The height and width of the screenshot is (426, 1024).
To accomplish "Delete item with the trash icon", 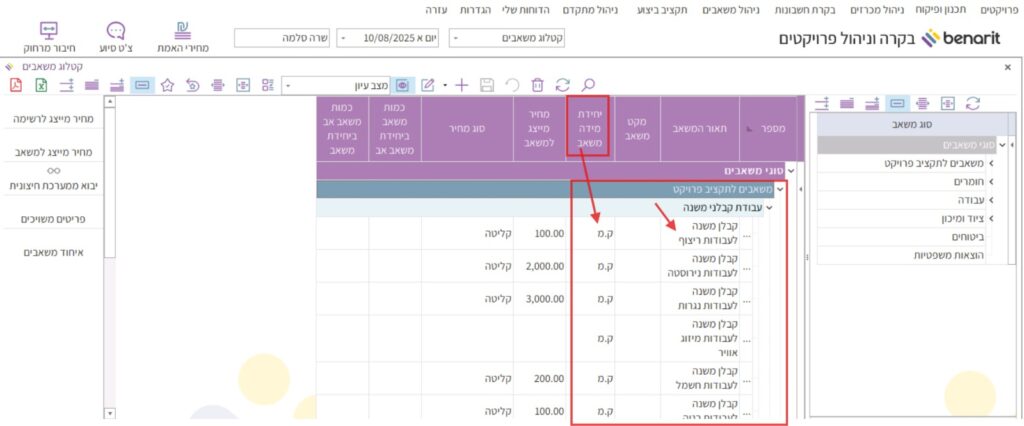I will pos(538,85).
